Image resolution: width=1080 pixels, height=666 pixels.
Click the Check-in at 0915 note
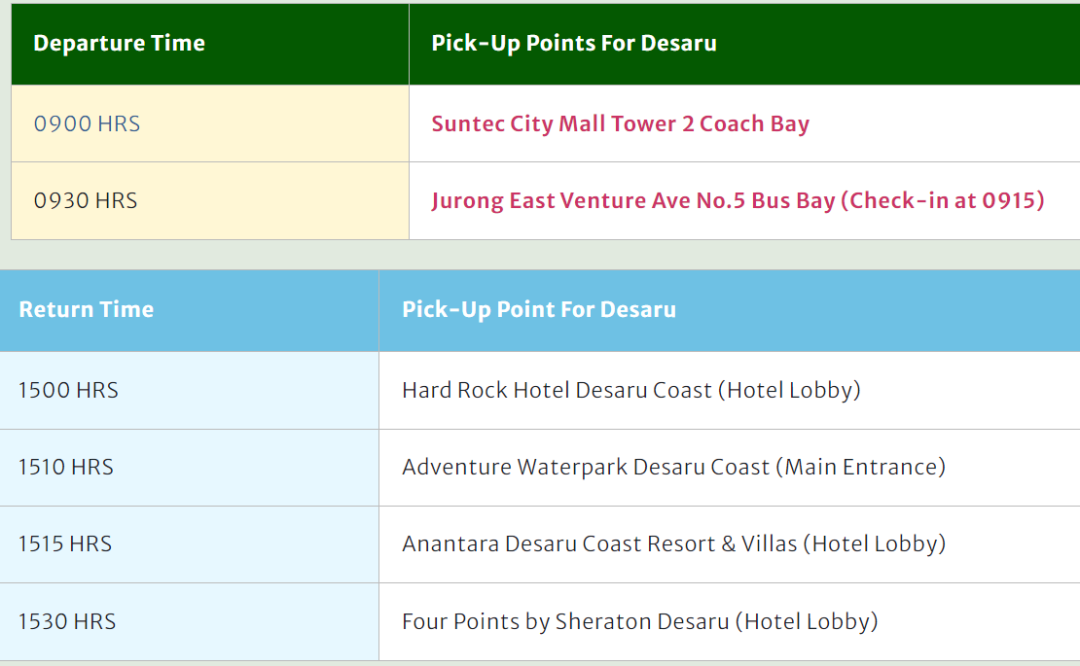pos(946,200)
